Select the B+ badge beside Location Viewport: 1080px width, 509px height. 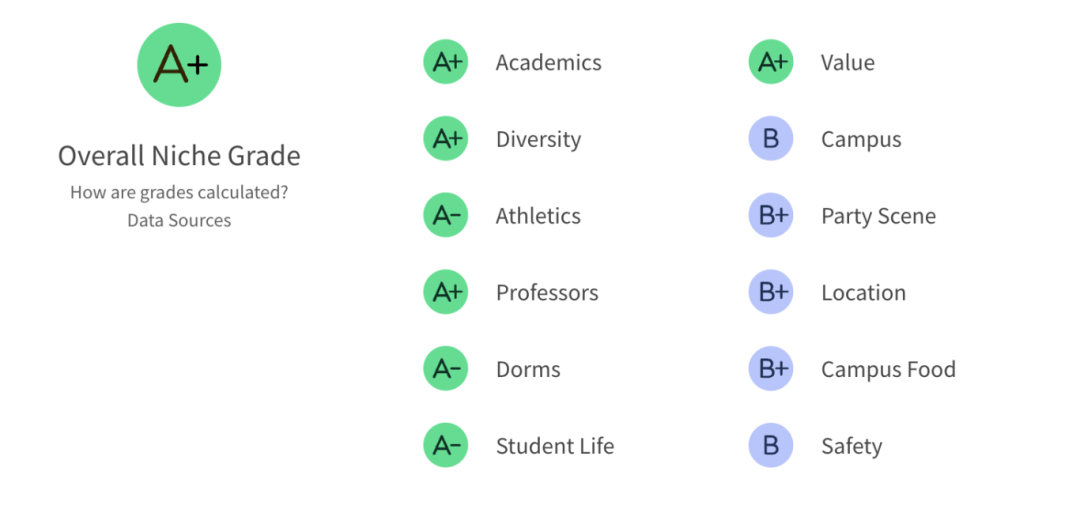(771, 292)
